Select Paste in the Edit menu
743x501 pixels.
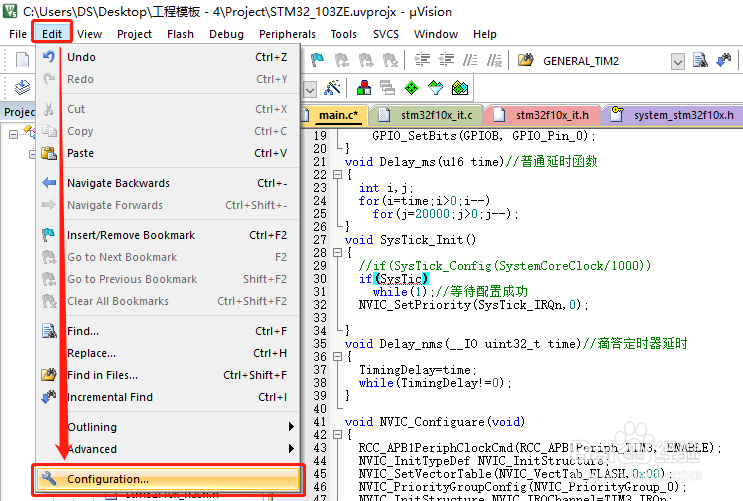click(168, 153)
